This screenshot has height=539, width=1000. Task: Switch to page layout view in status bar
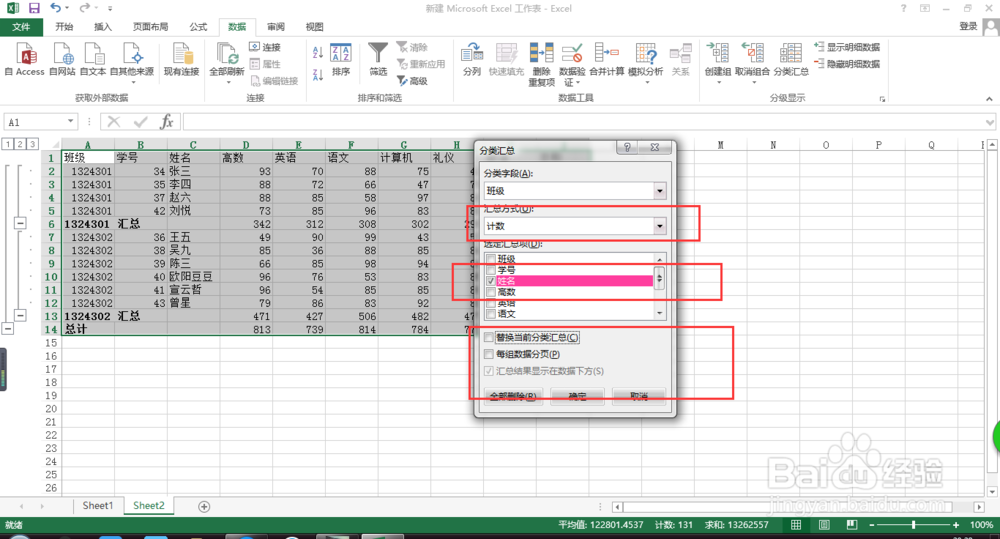click(x=824, y=525)
